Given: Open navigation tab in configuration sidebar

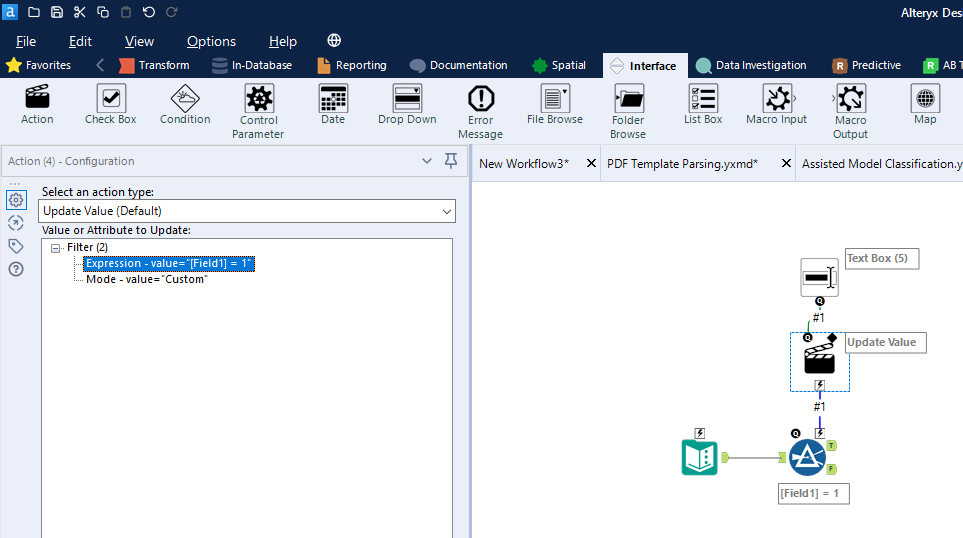Looking at the screenshot, I should (x=16, y=223).
